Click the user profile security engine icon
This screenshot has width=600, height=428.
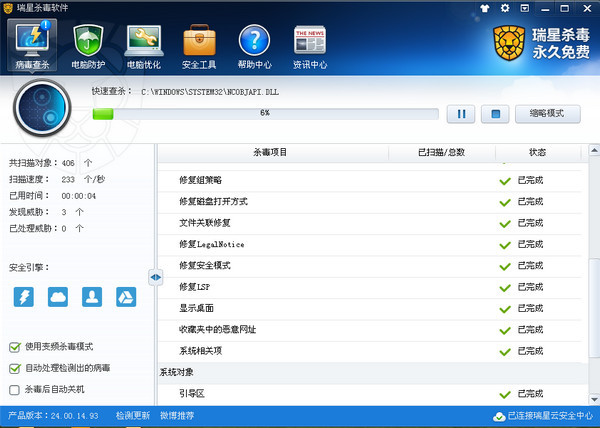click(92, 297)
